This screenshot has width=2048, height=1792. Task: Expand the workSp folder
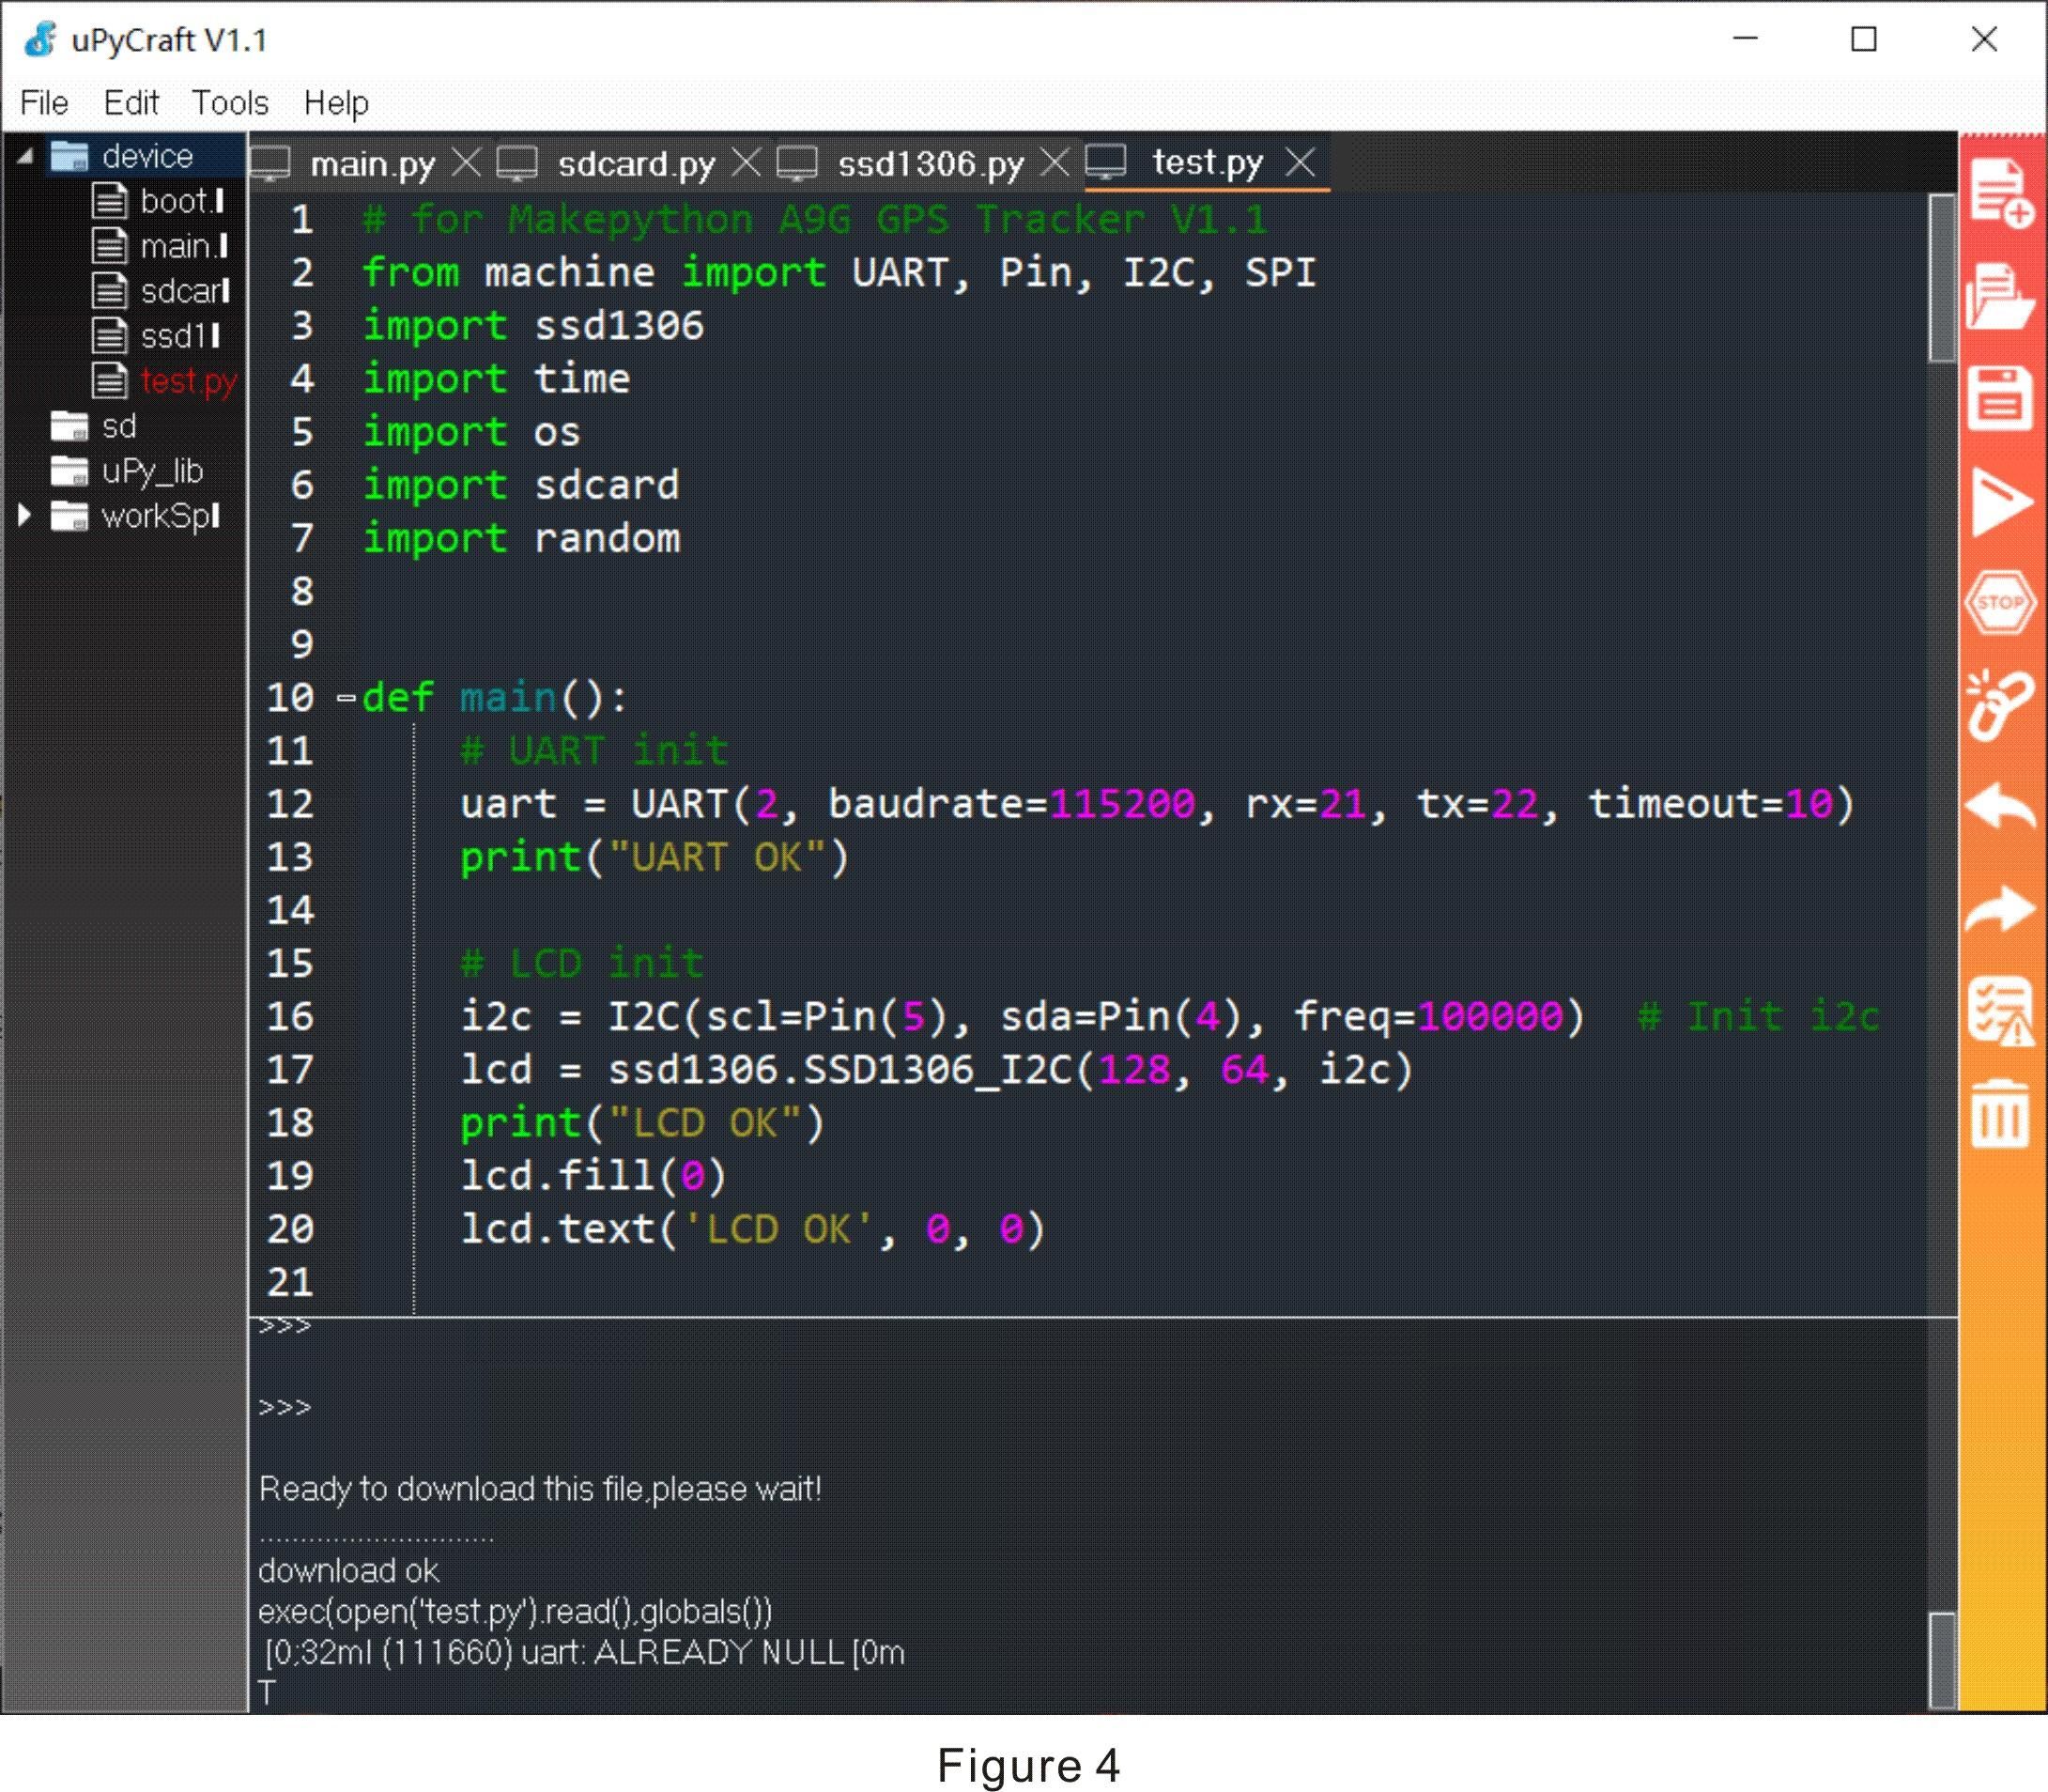pyautogui.click(x=25, y=516)
